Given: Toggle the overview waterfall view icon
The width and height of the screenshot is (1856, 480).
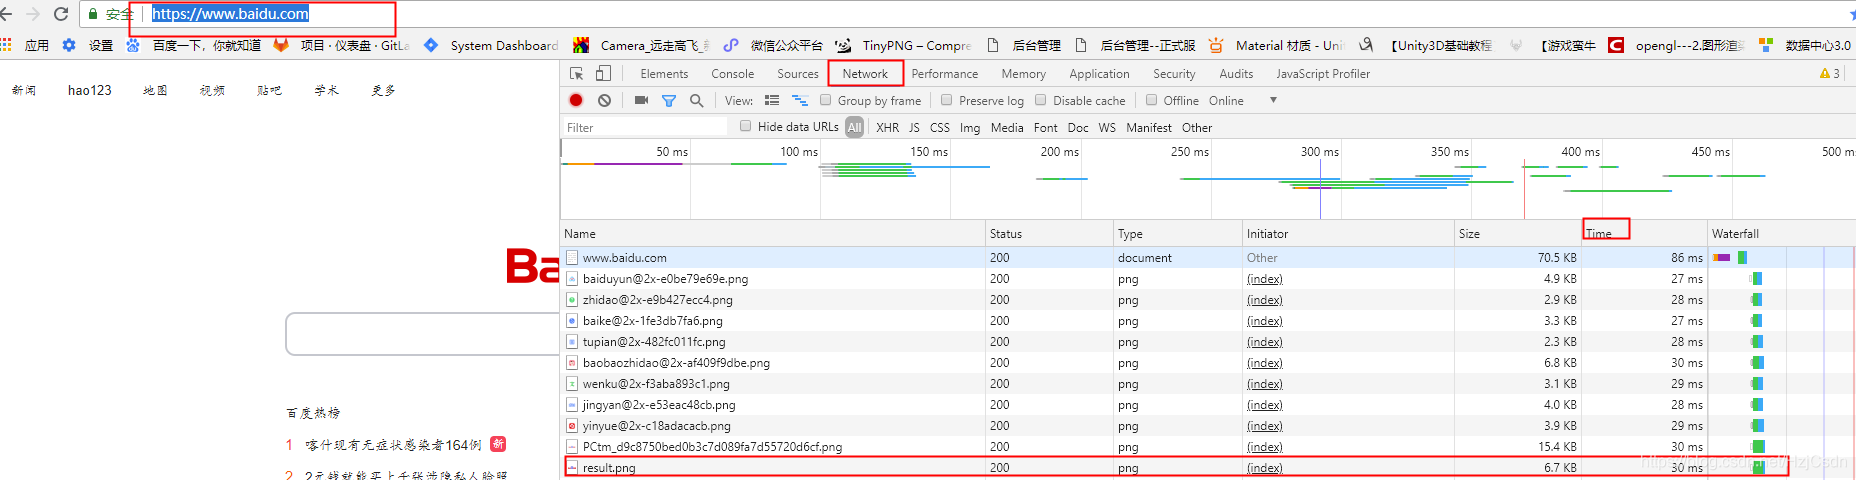Looking at the screenshot, I should pyautogui.click(x=800, y=100).
